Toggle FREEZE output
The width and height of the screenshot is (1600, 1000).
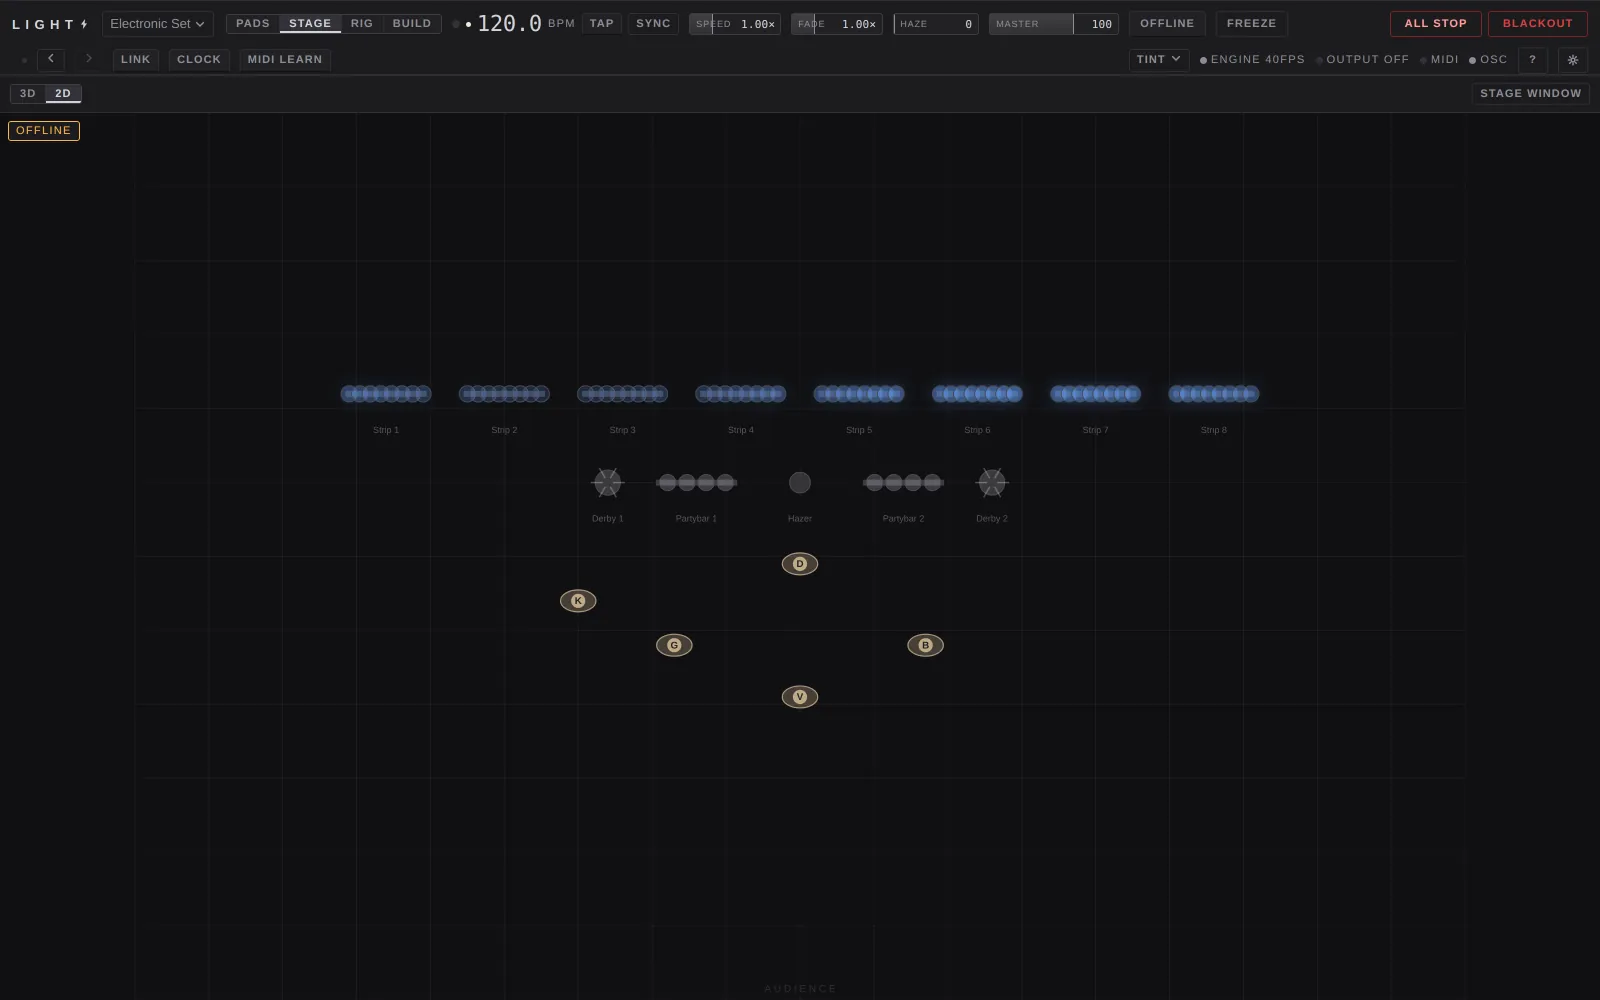tap(1251, 23)
